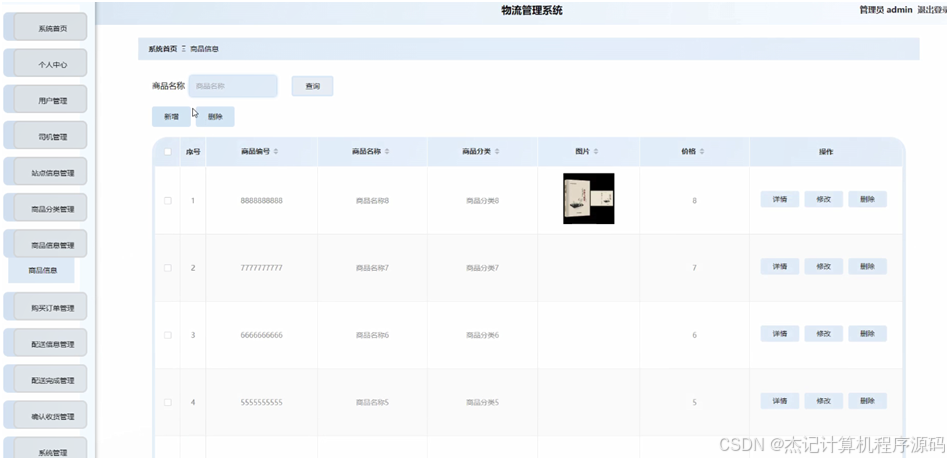Click the 删除 button beside 新增
This screenshot has width=949, height=460.
point(215,117)
